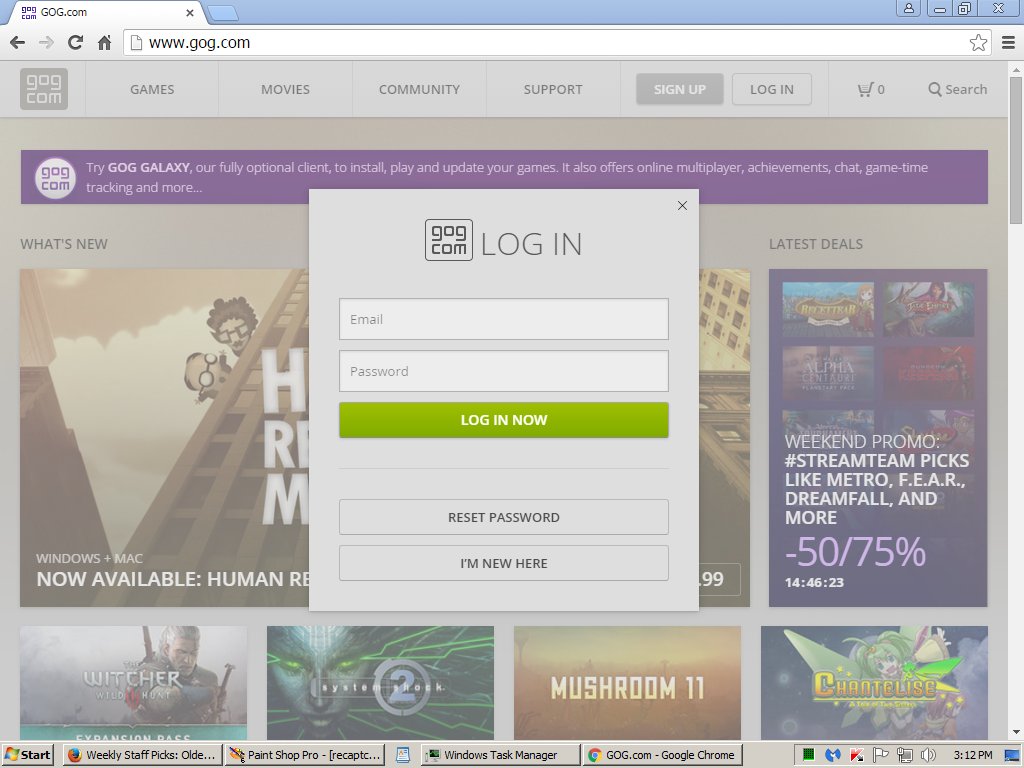Click the Windows Start button
Viewport: 1024px width, 768px height.
click(x=28, y=755)
